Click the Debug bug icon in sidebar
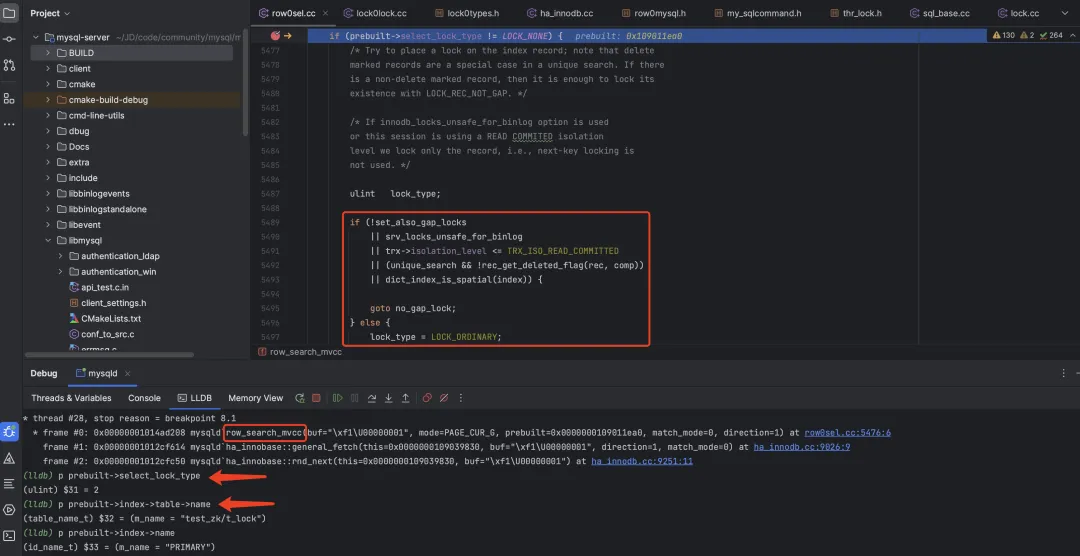 pyautogui.click(x=10, y=432)
